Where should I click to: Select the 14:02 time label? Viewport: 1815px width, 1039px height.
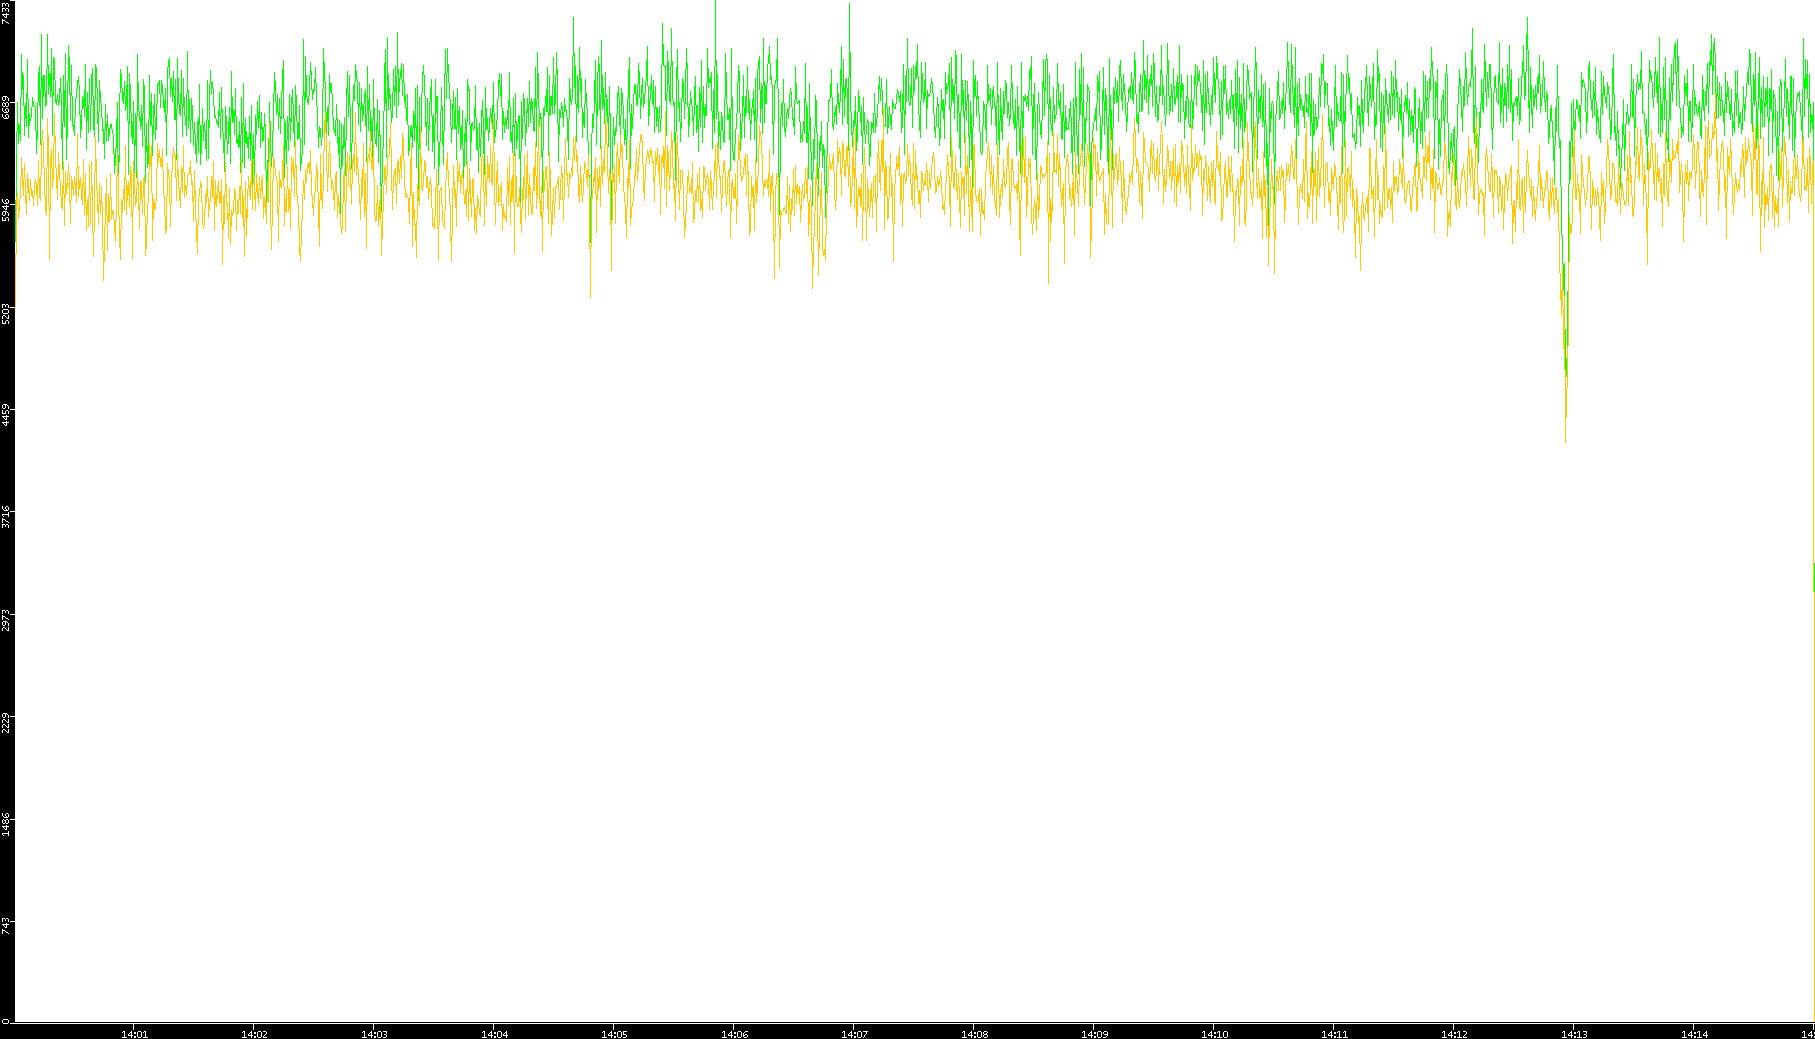pos(255,1034)
